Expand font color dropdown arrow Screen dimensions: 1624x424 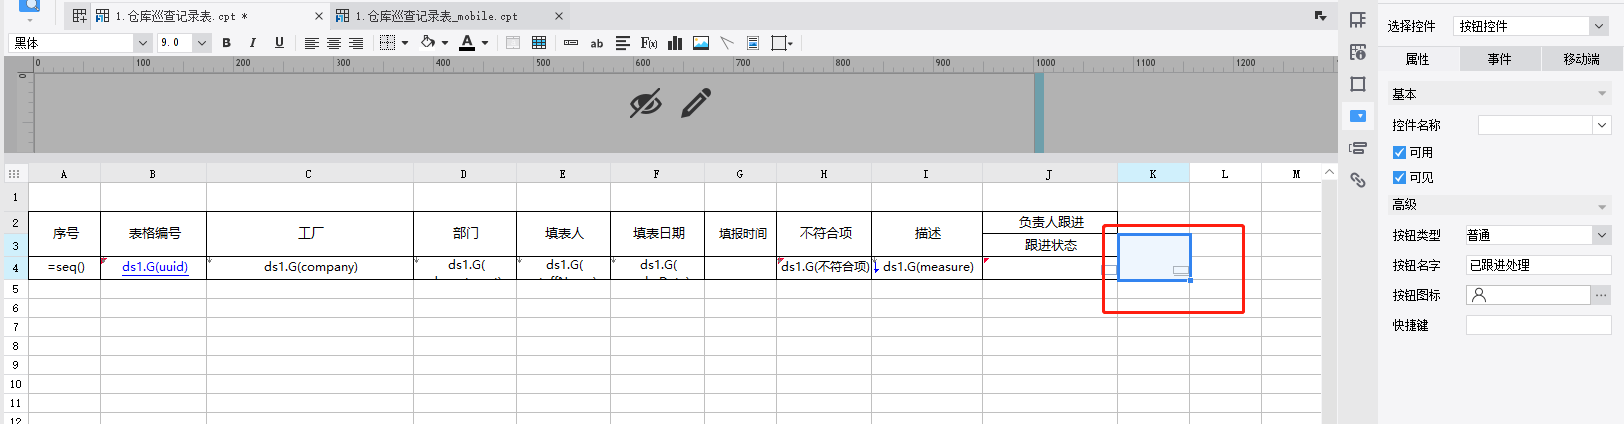pyautogui.click(x=485, y=43)
